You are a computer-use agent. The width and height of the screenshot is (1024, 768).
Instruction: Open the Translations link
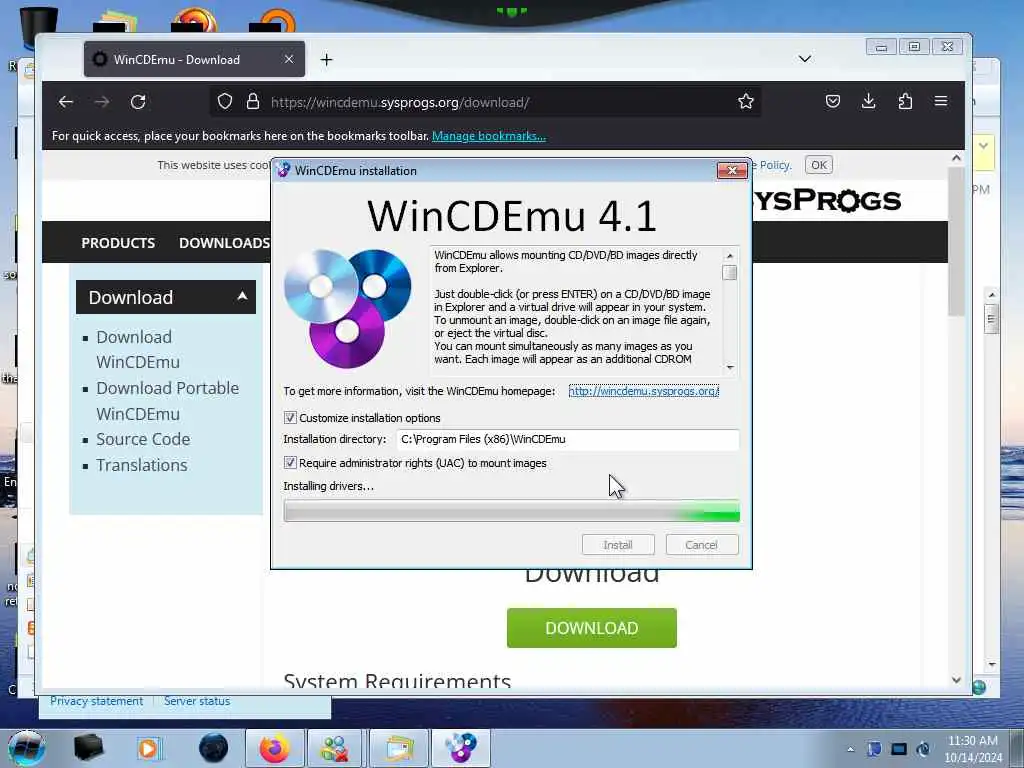pyautogui.click(x=142, y=465)
